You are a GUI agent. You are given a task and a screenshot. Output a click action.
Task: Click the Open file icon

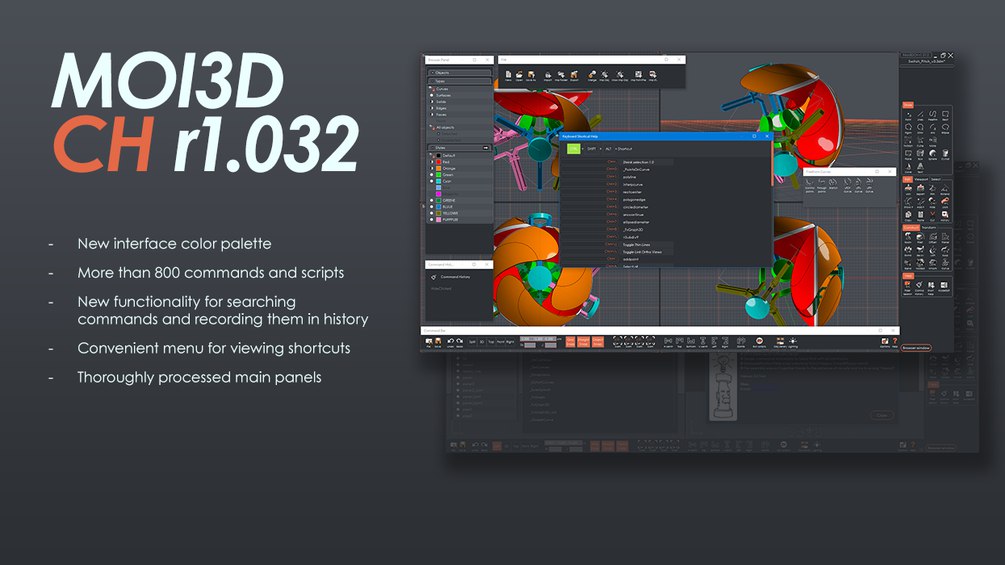tap(519, 76)
